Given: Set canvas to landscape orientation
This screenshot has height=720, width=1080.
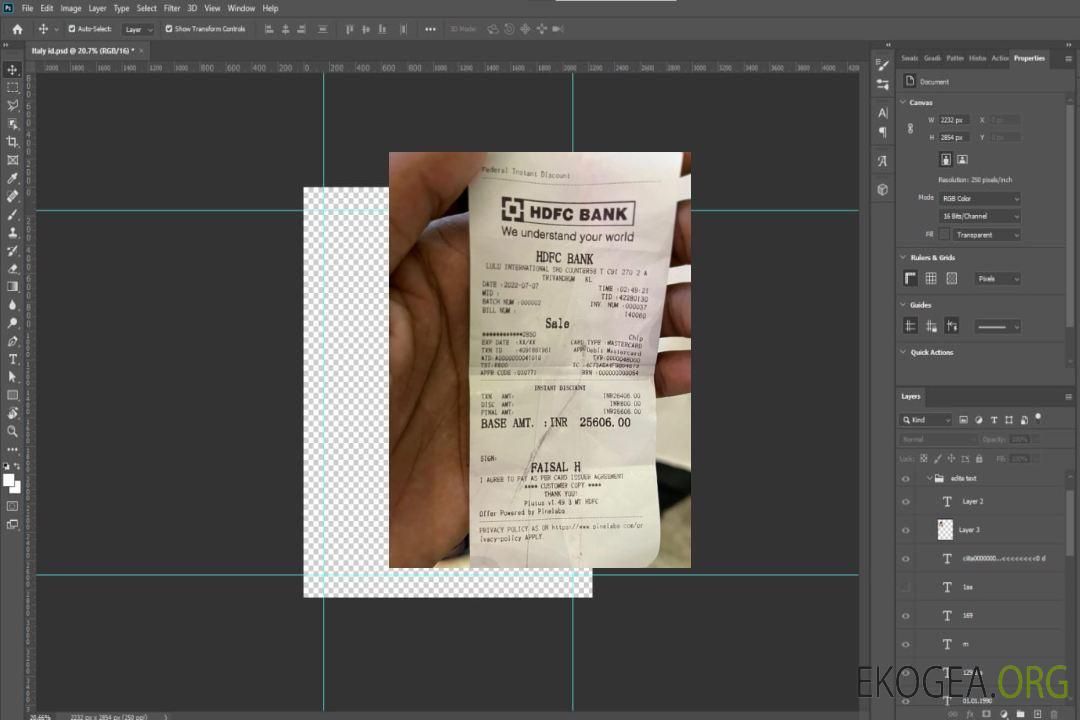Looking at the screenshot, I should (x=962, y=159).
